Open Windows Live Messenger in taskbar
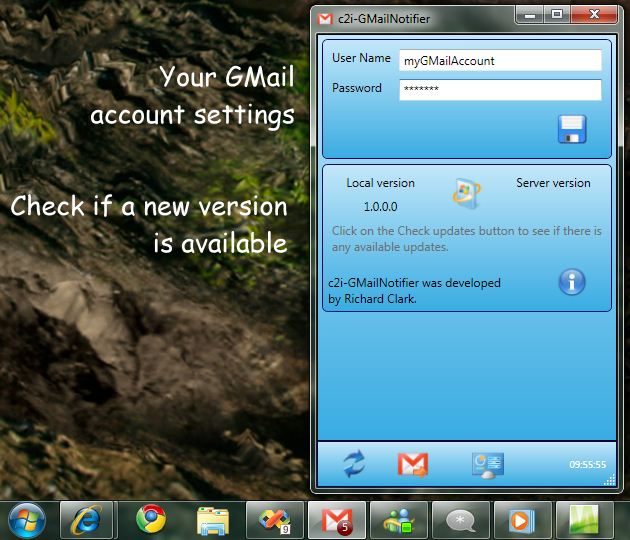630x540 pixels. (x=398, y=519)
